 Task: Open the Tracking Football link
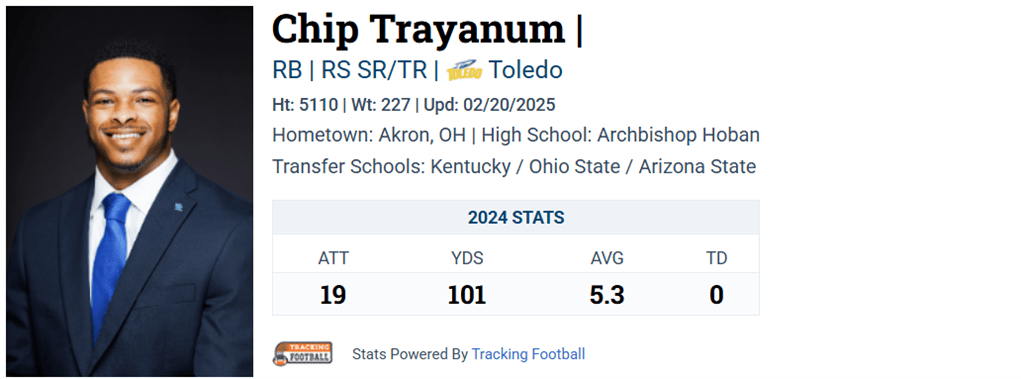click(528, 354)
